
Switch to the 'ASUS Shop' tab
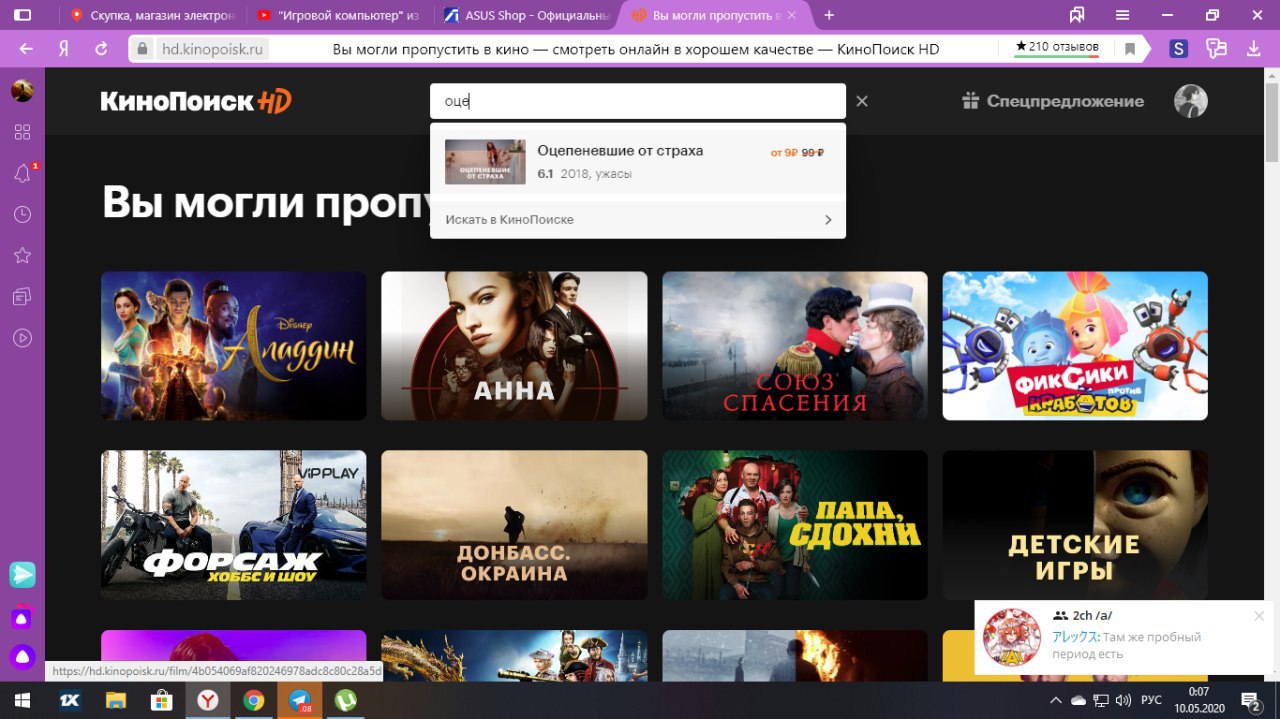tap(526, 15)
